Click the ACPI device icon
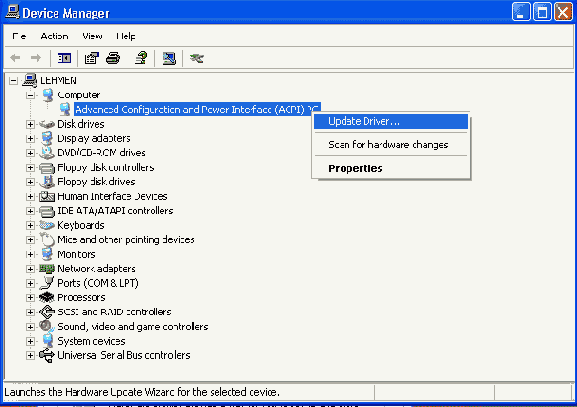 click(65, 109)
